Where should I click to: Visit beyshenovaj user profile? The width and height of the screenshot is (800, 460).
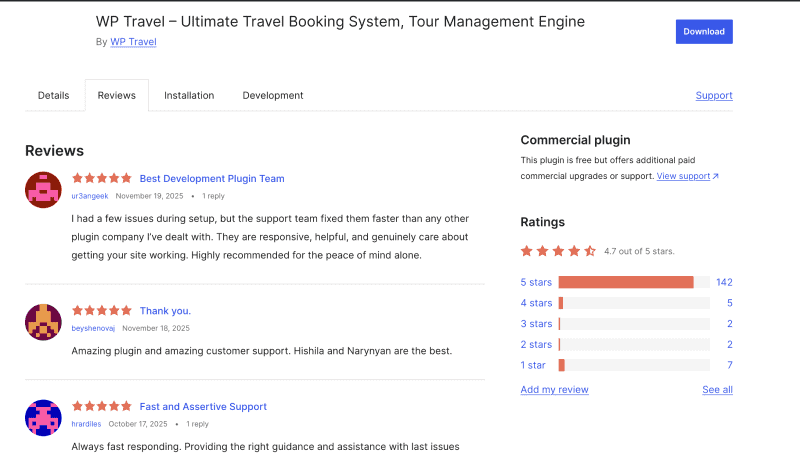93,328
